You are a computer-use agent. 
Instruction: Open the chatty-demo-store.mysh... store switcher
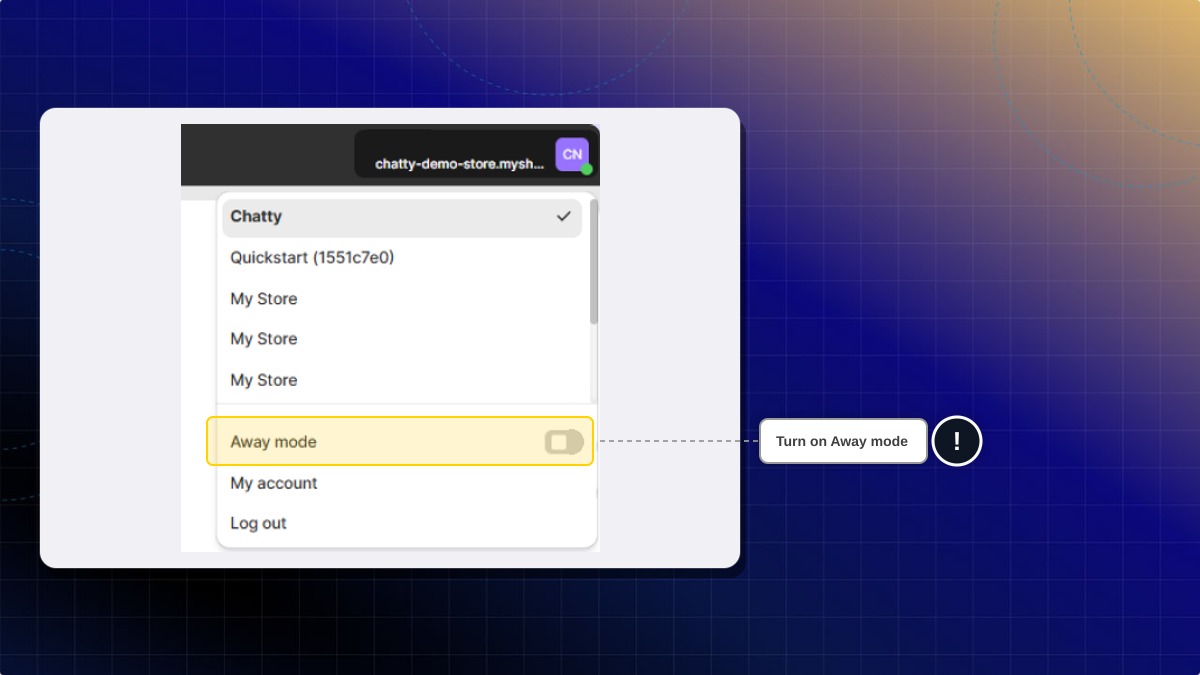(477, 154)
